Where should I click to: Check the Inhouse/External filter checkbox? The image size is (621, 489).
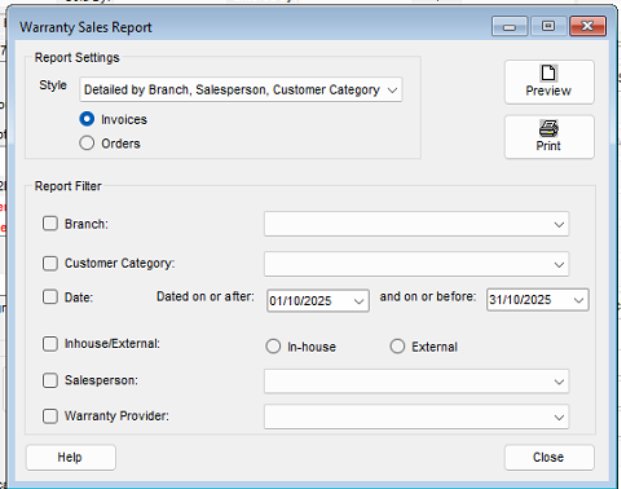[x=50, y=344]
